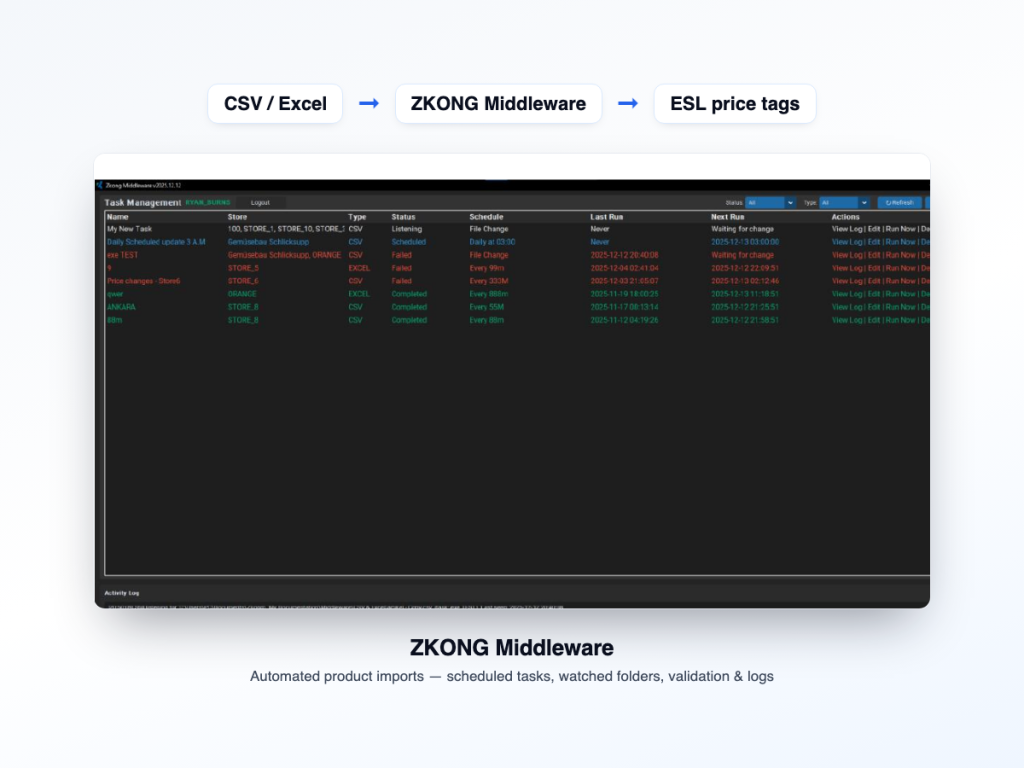Click the STORE_5 store cell
The height and width of the screenshot is (768, 1024).
[x=243, y=268]
